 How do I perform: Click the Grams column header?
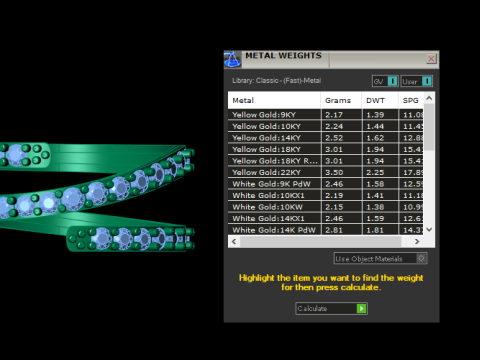341,100
